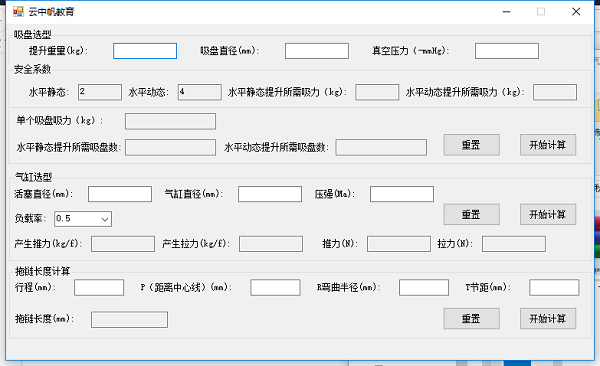Click the 水平动态 safety factor field
600x366 pixels.
199,92
